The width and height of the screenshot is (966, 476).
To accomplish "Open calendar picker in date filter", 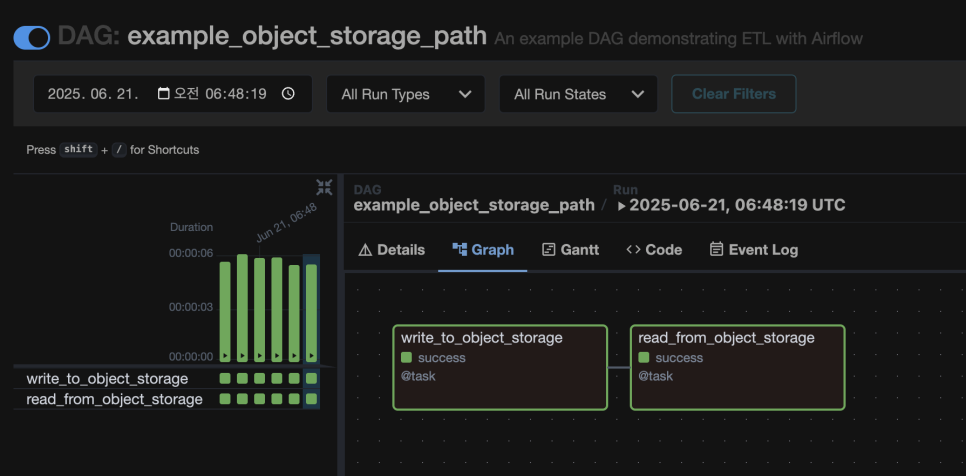I will pyautogui.click(x=163, y=94).
